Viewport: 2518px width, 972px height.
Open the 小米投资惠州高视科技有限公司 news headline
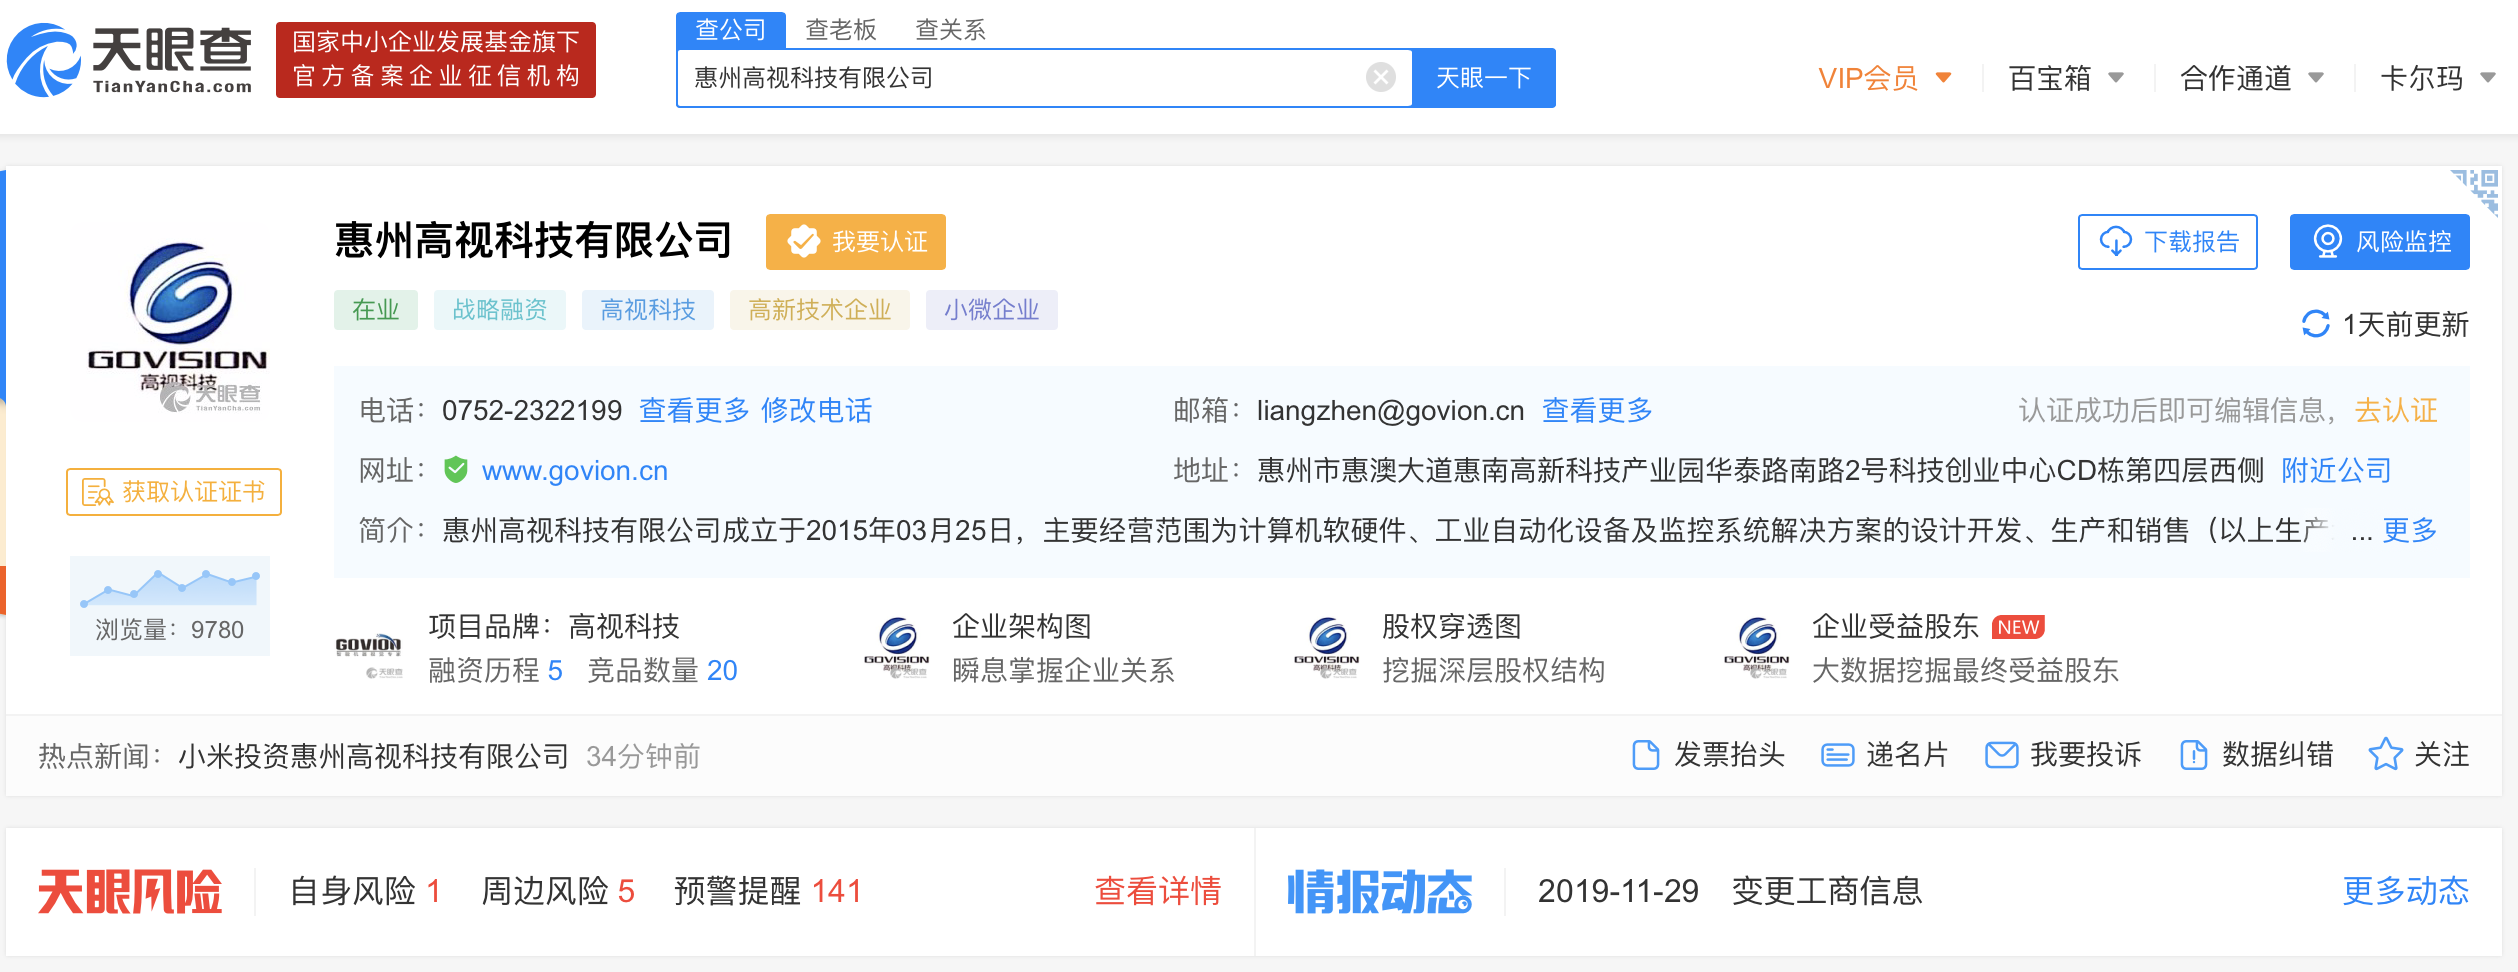374,756
